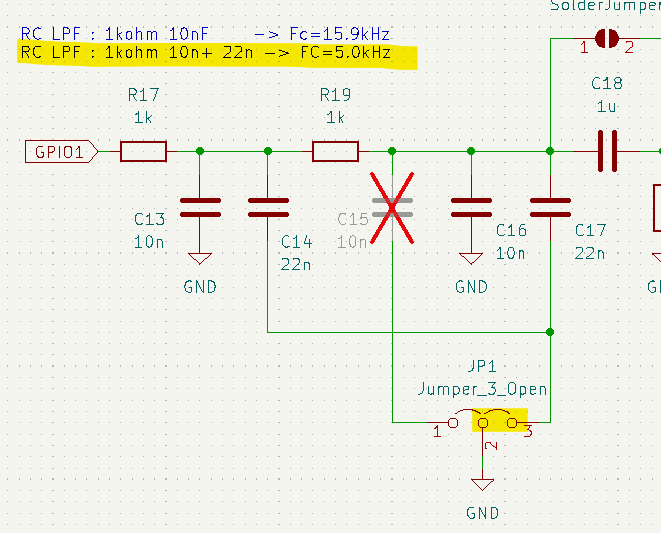Screen dimensions: 661x533
Task: Select the 10n value of C16
Action: (511, 253)
